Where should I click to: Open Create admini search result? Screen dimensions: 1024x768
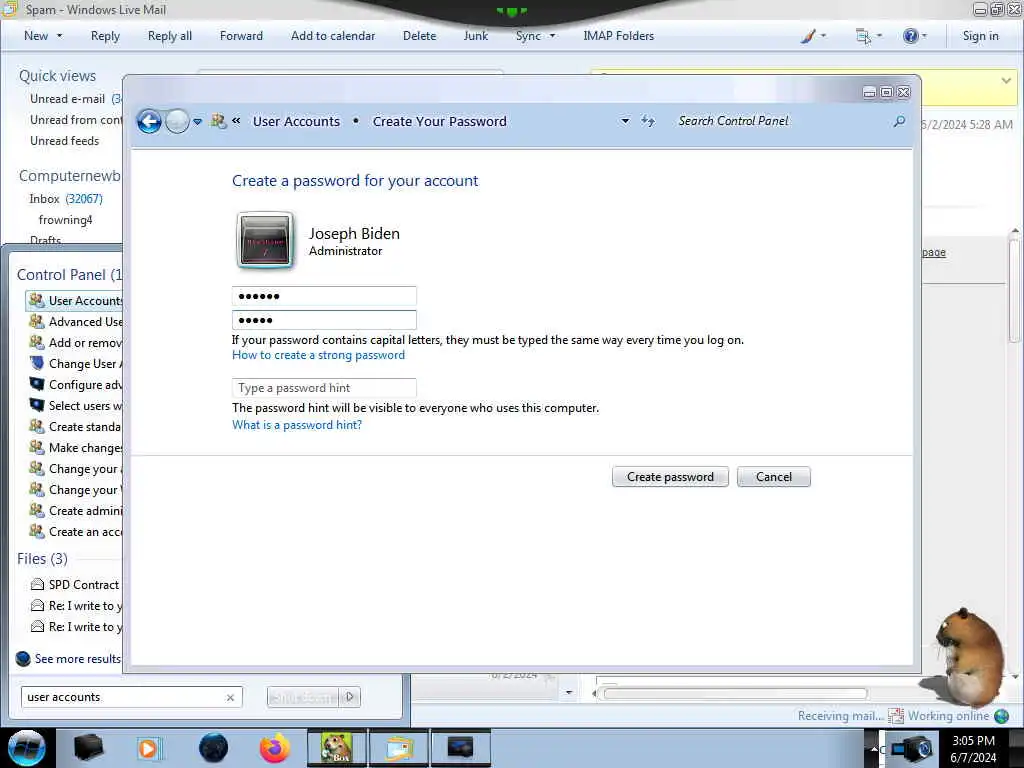coord(75,511)
